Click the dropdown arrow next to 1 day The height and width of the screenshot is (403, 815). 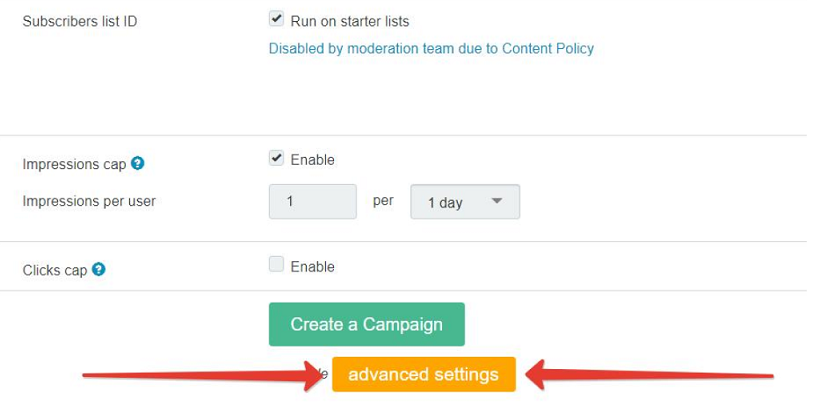pos(497,201)
